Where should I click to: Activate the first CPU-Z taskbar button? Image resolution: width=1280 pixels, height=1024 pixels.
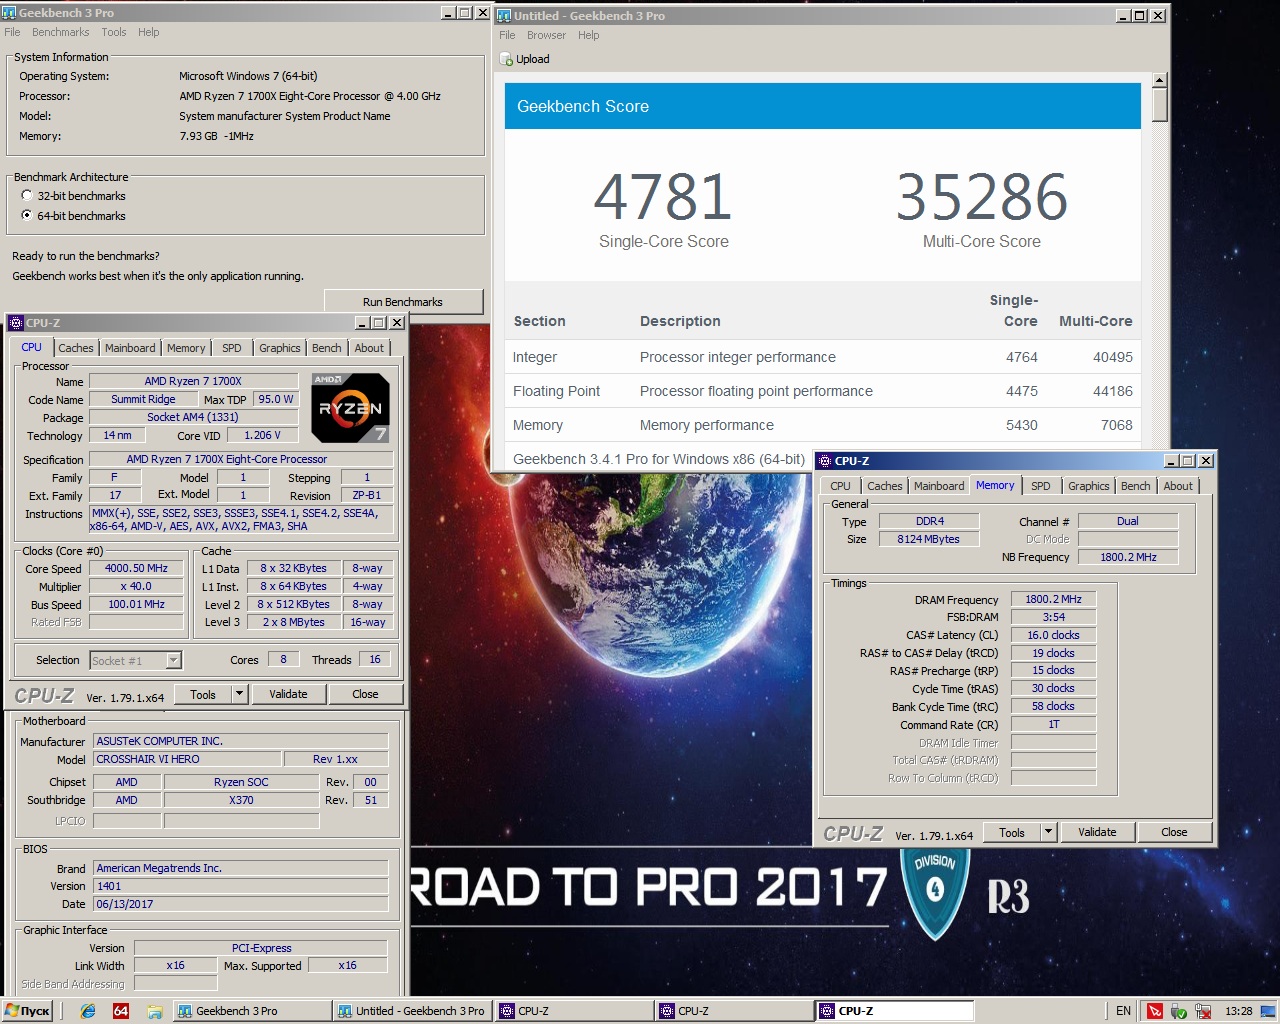(574, 1011)
